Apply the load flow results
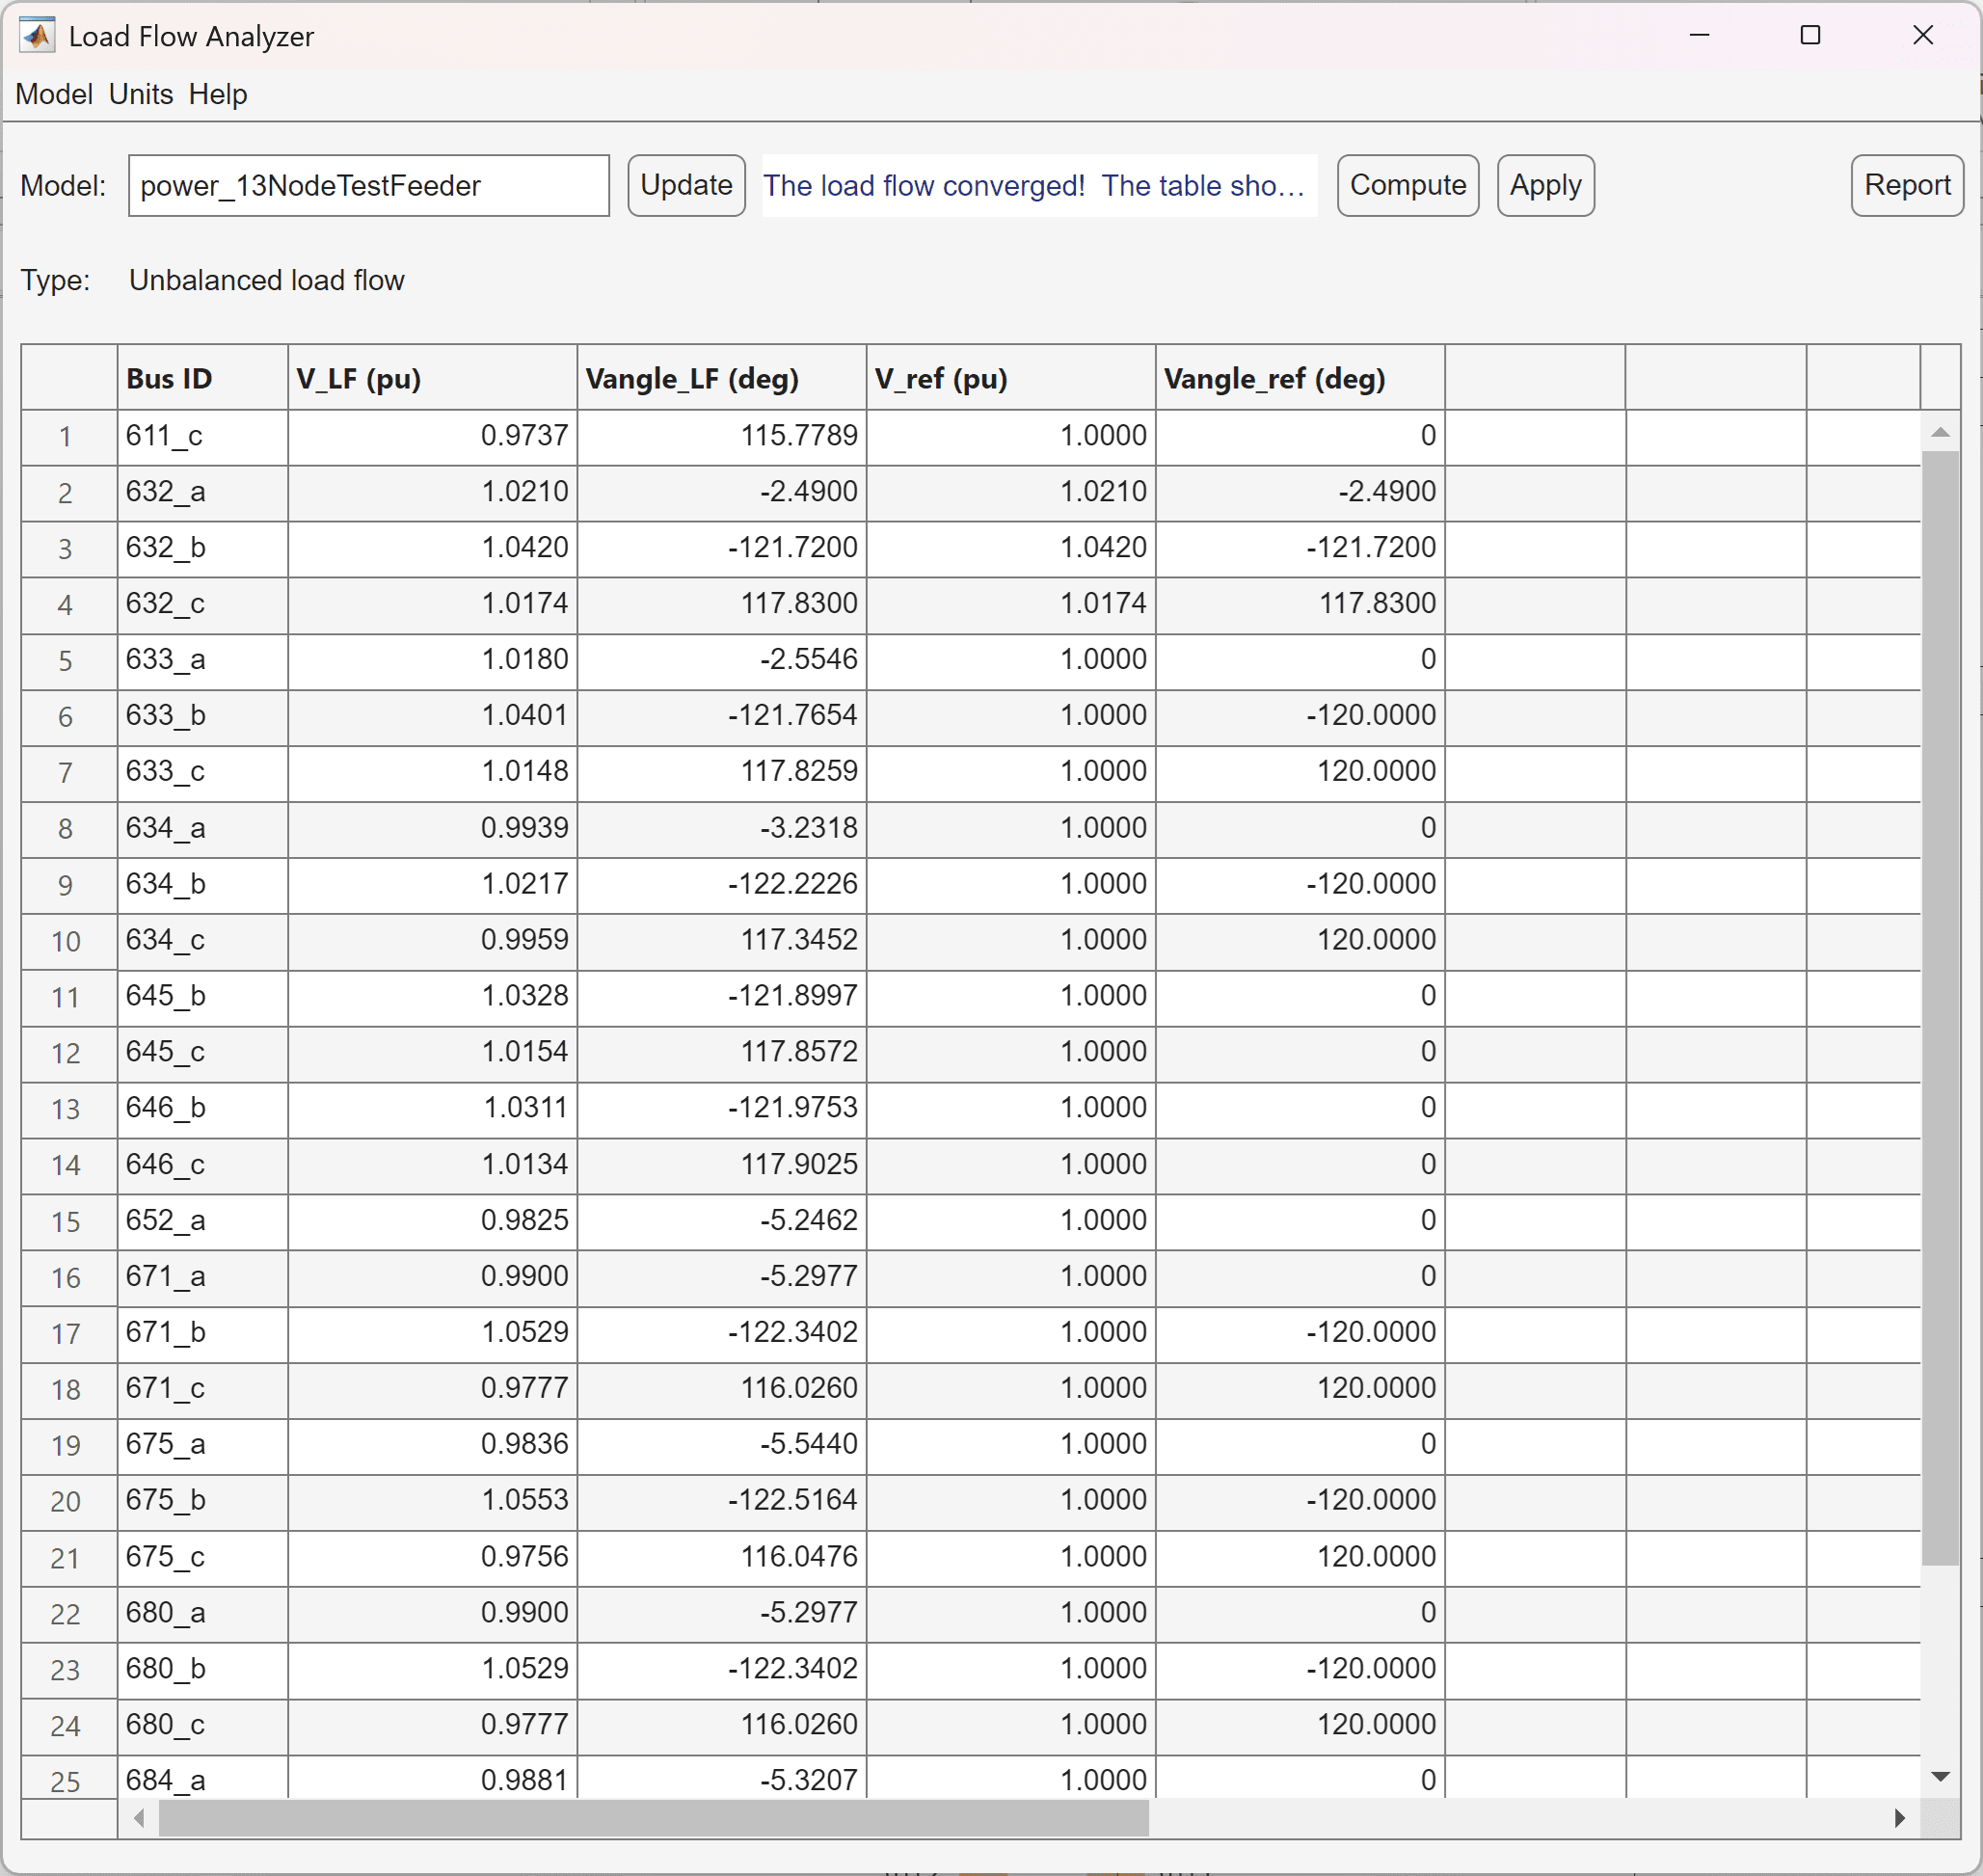Screen dimensions: 1983x1876 (x=1544, y=185)
